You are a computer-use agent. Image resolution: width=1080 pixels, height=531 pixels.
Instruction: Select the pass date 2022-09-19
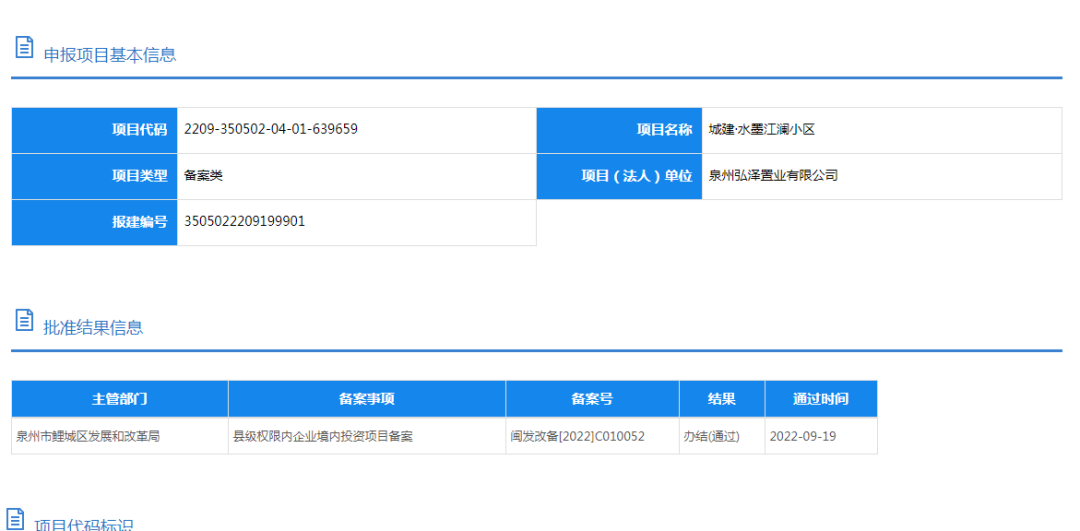803,437
